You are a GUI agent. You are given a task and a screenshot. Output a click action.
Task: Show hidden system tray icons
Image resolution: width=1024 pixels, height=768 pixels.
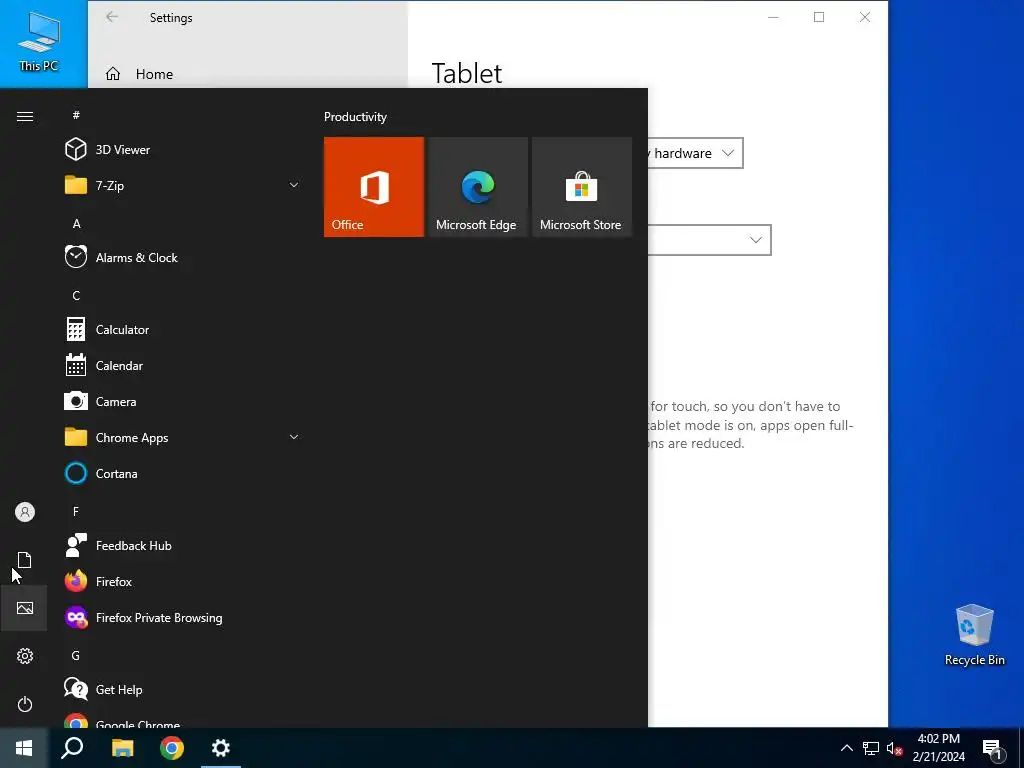(x=846, y=748)
